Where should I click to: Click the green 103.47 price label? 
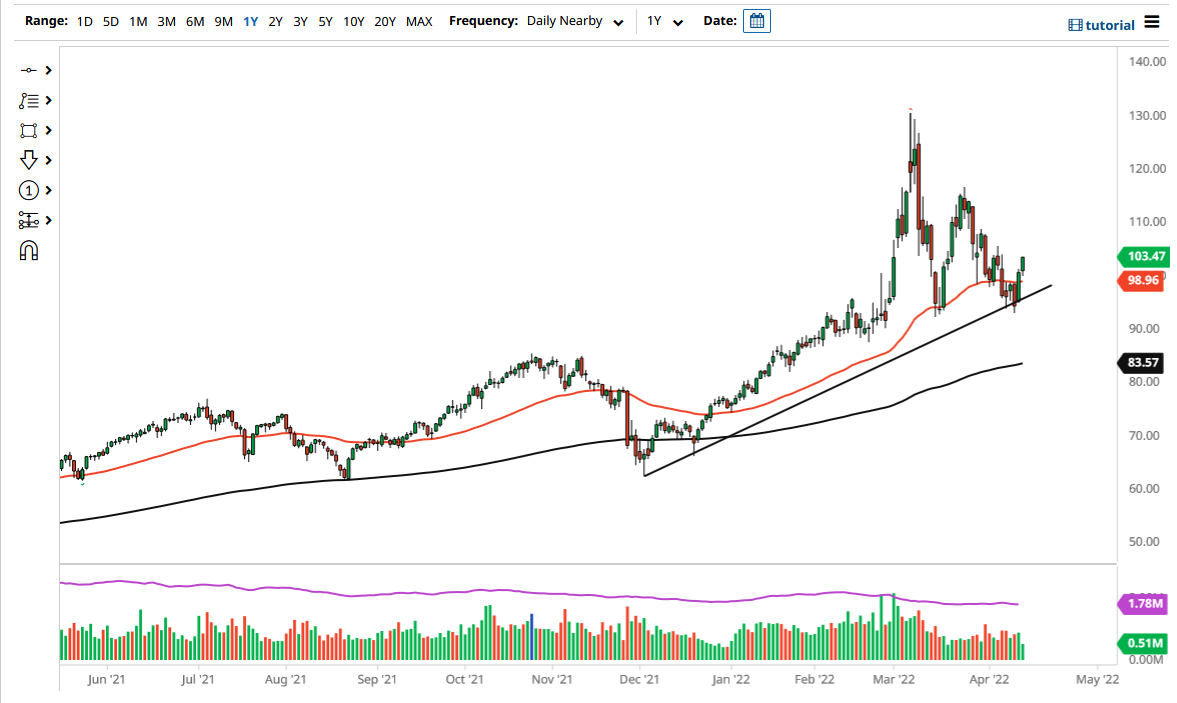point(1144,257)
